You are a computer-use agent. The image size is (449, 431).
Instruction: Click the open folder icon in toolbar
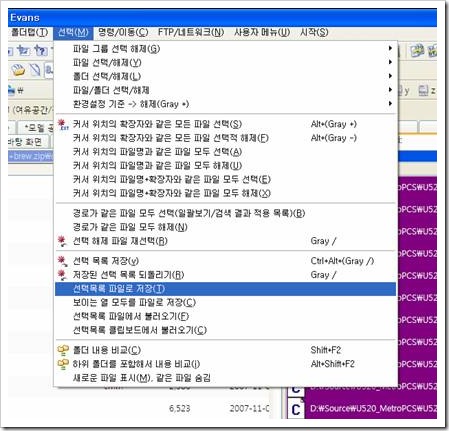click(18, 70)
